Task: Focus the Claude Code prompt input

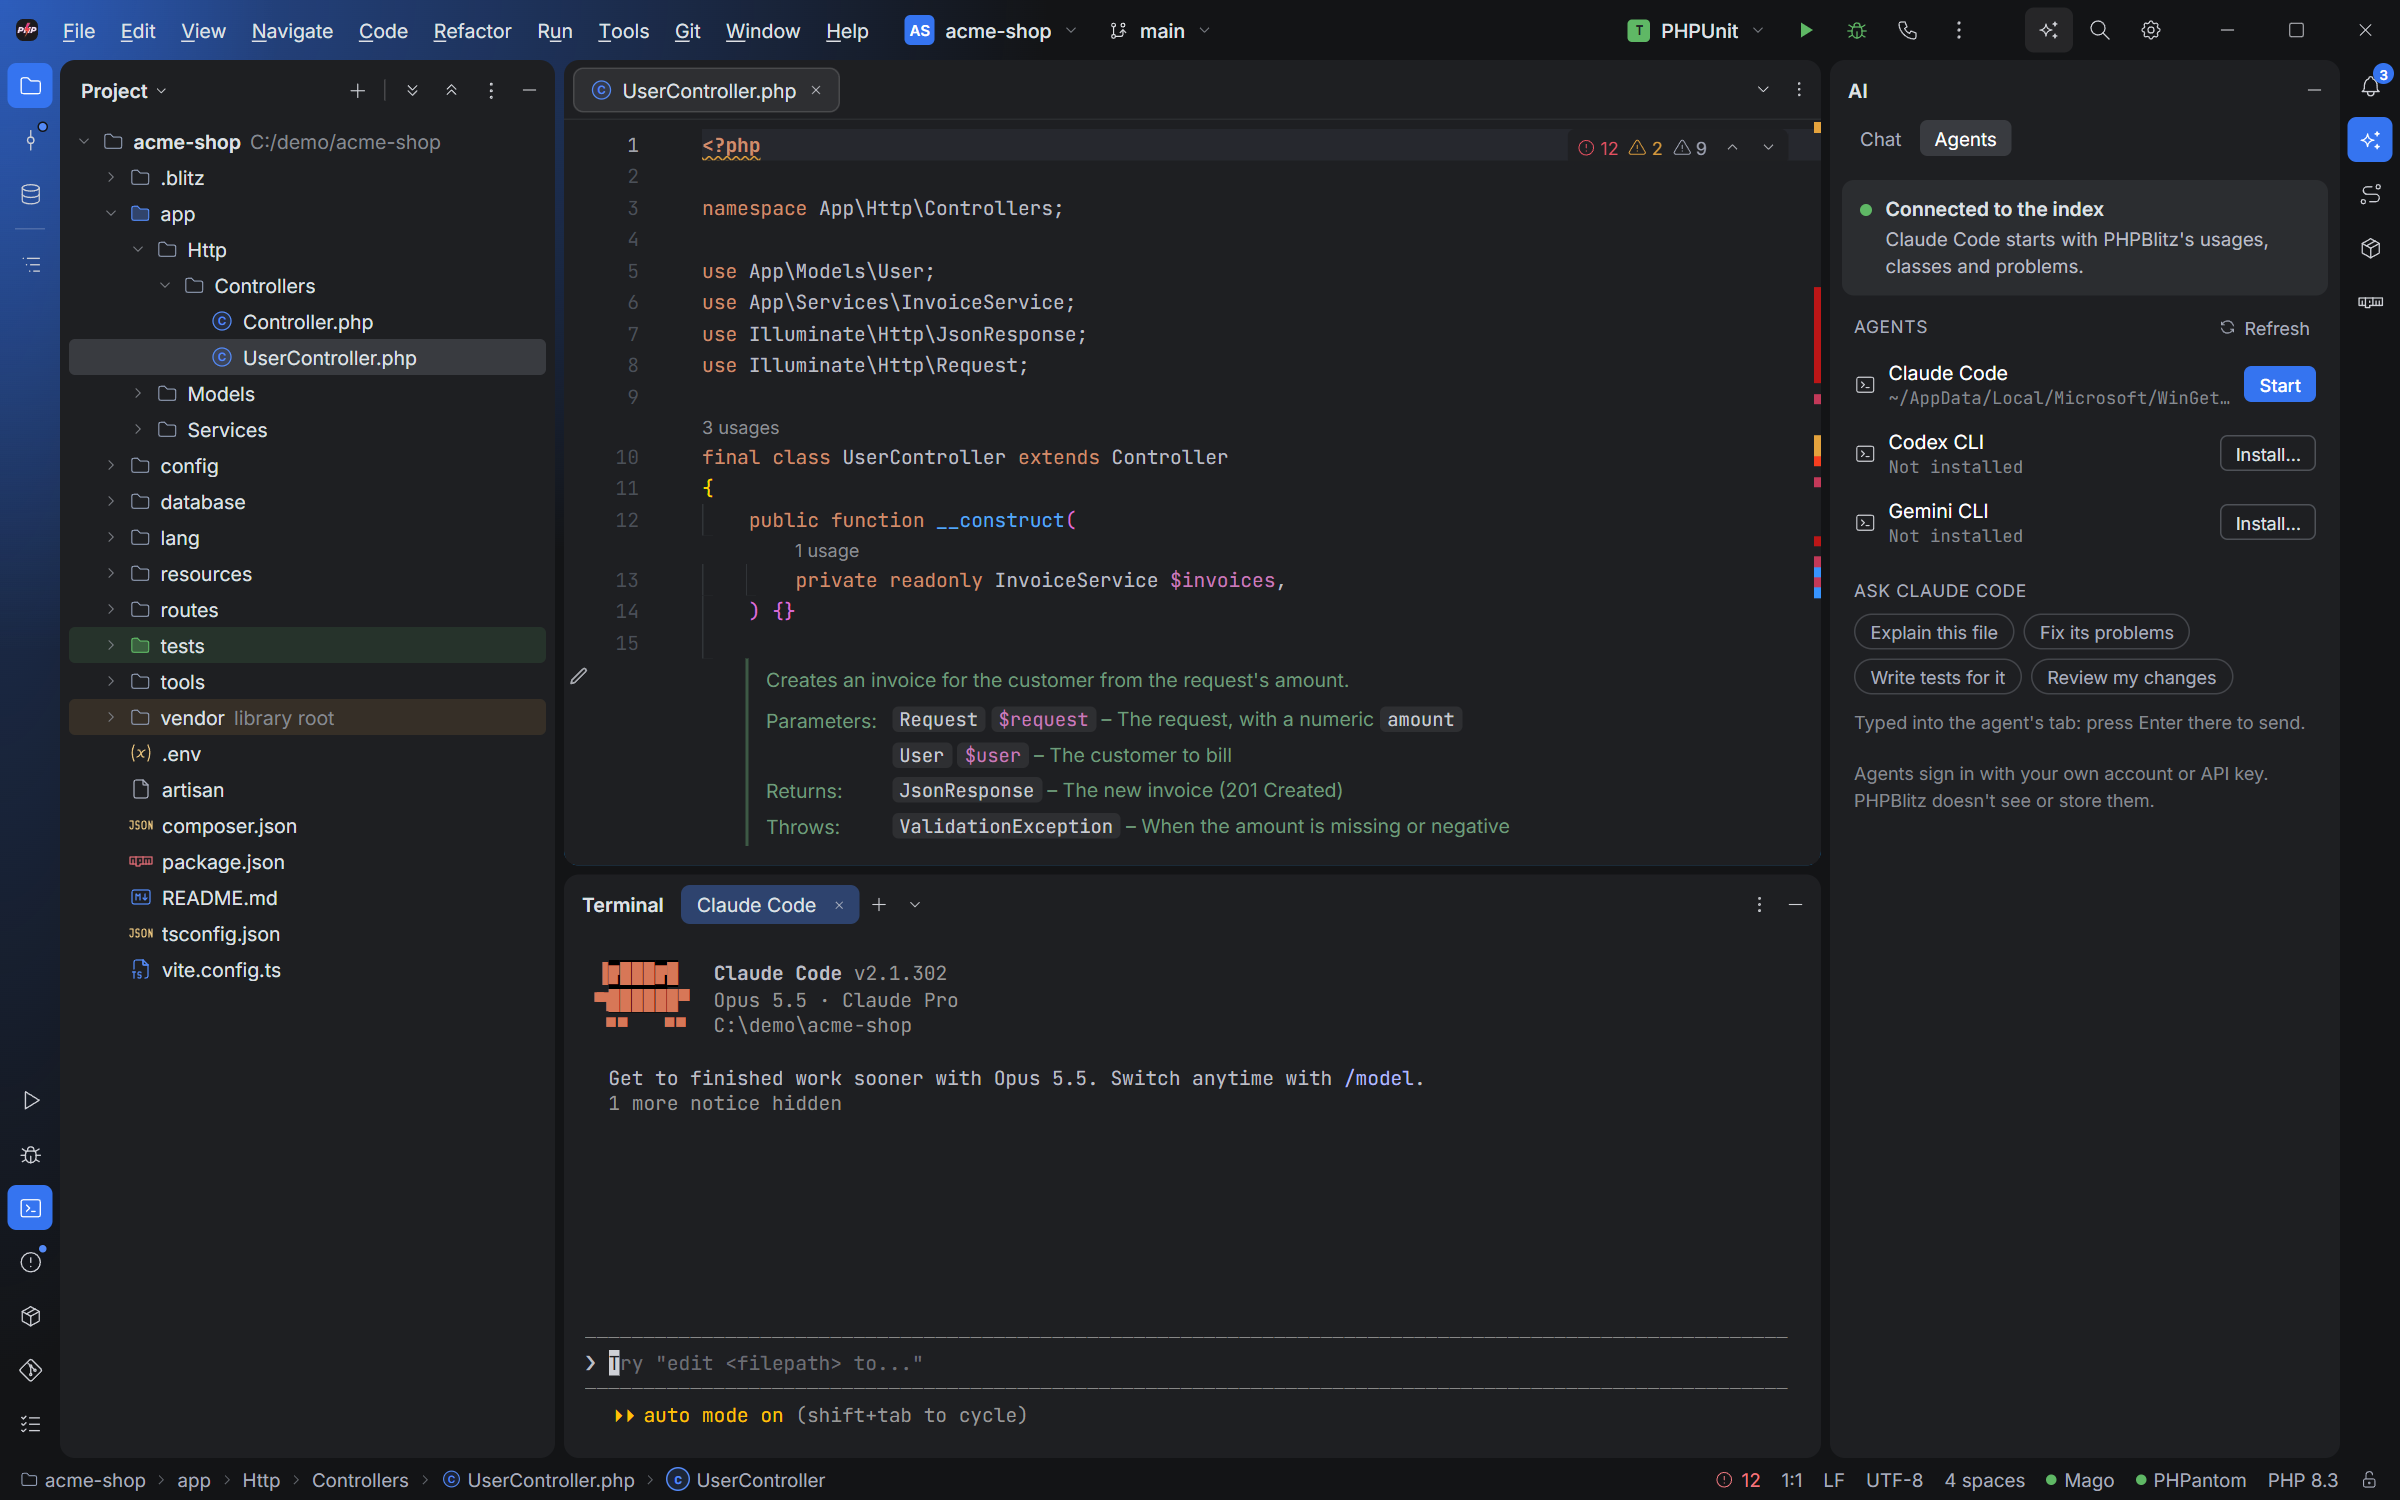Action: [1187, 1363]
